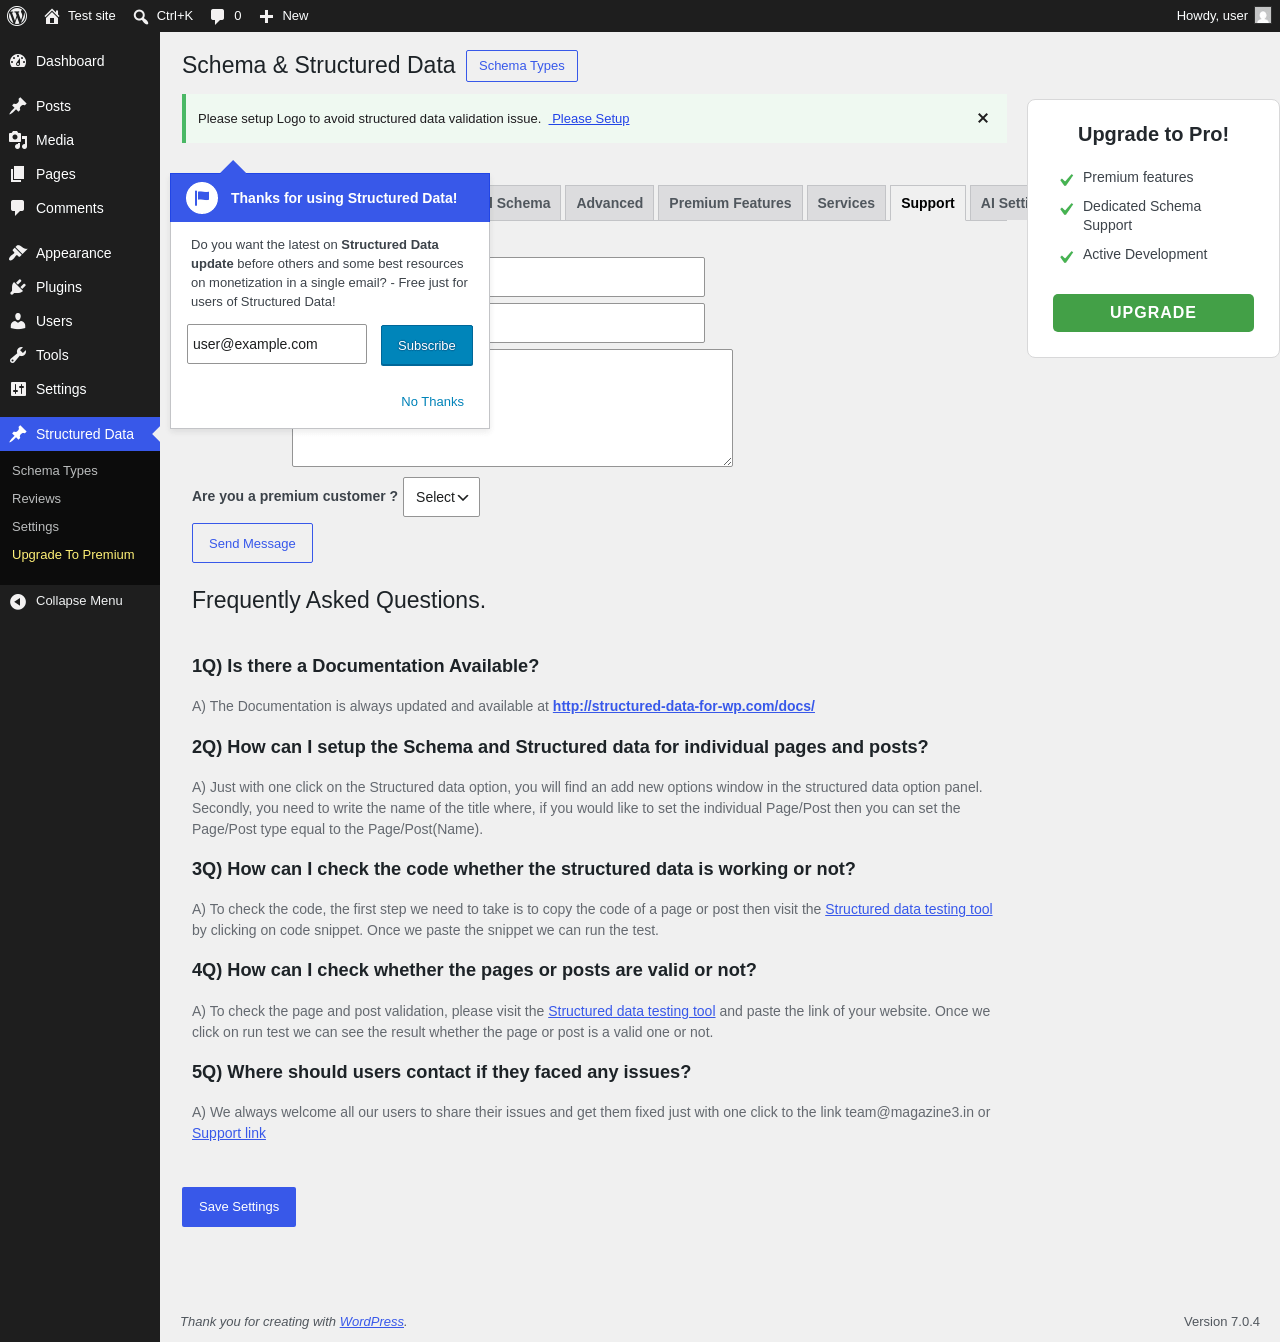Switch to the Services tab
Image resolution: width=1280 pixels, height=1342 pixels.
point(846,203)
